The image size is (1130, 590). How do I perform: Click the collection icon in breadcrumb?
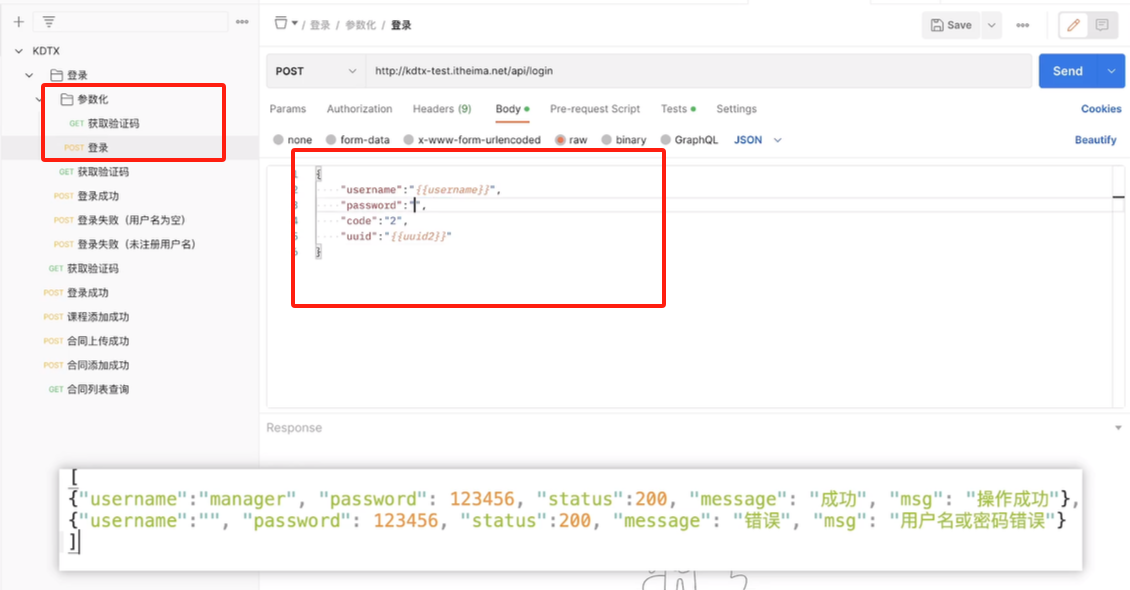(281, 24)
